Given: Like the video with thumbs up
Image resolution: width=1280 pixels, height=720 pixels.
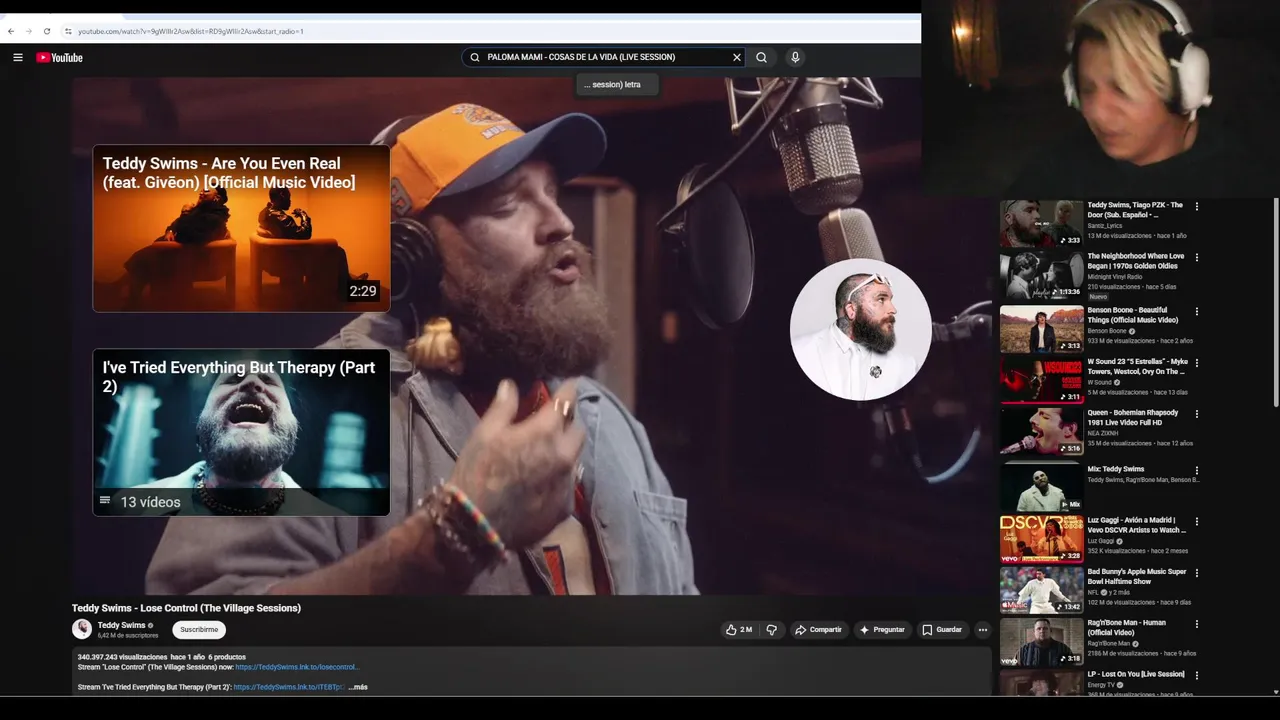Looking at the screenshot, I should tap(739, 630).
